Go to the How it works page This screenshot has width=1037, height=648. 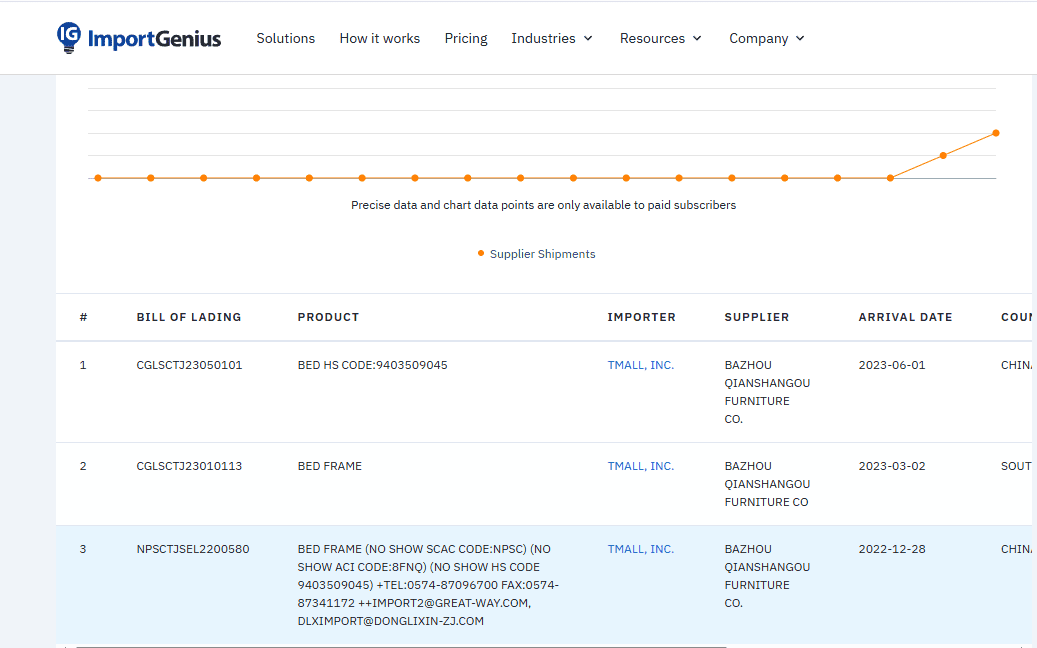(x=379, y=38)
